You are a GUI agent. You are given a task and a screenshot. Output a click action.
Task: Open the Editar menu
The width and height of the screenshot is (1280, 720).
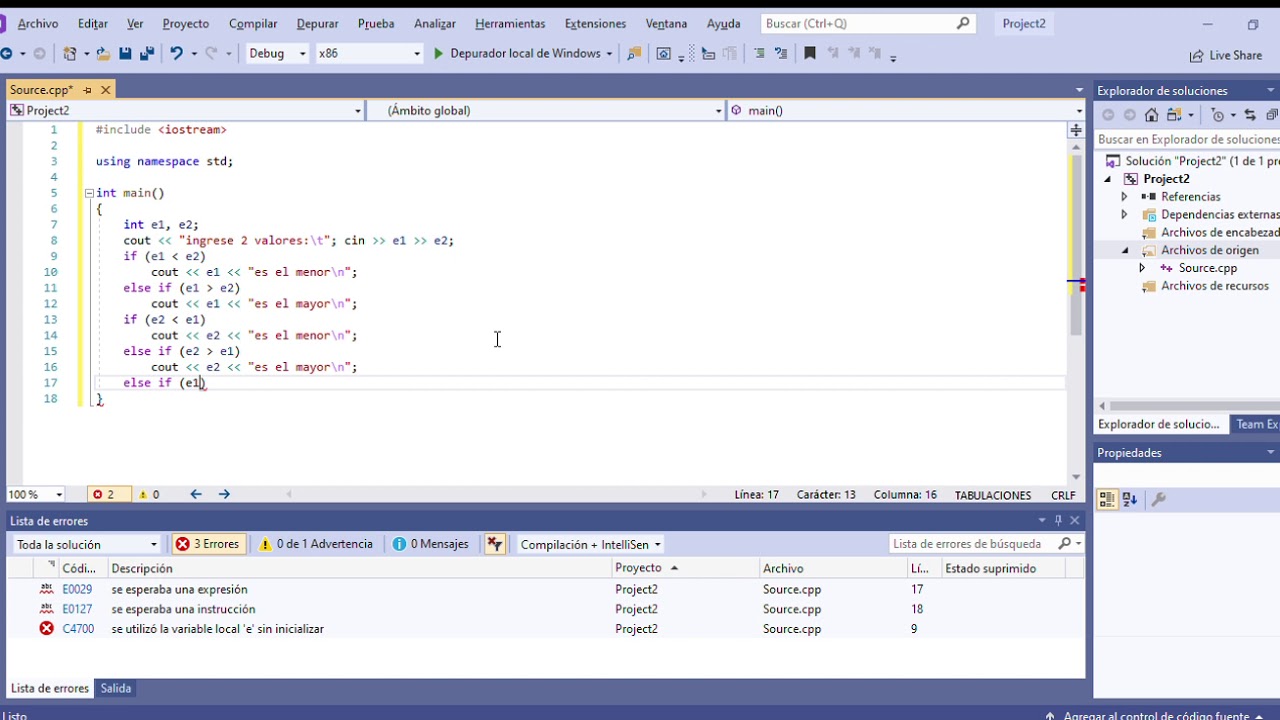coord(93,23)
